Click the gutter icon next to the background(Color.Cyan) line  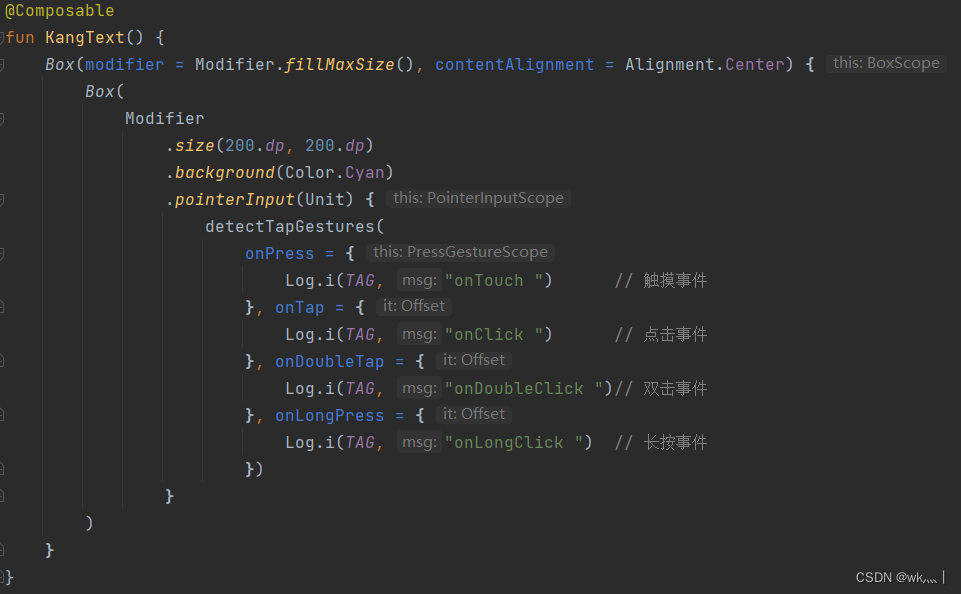[x=6, y=172]
